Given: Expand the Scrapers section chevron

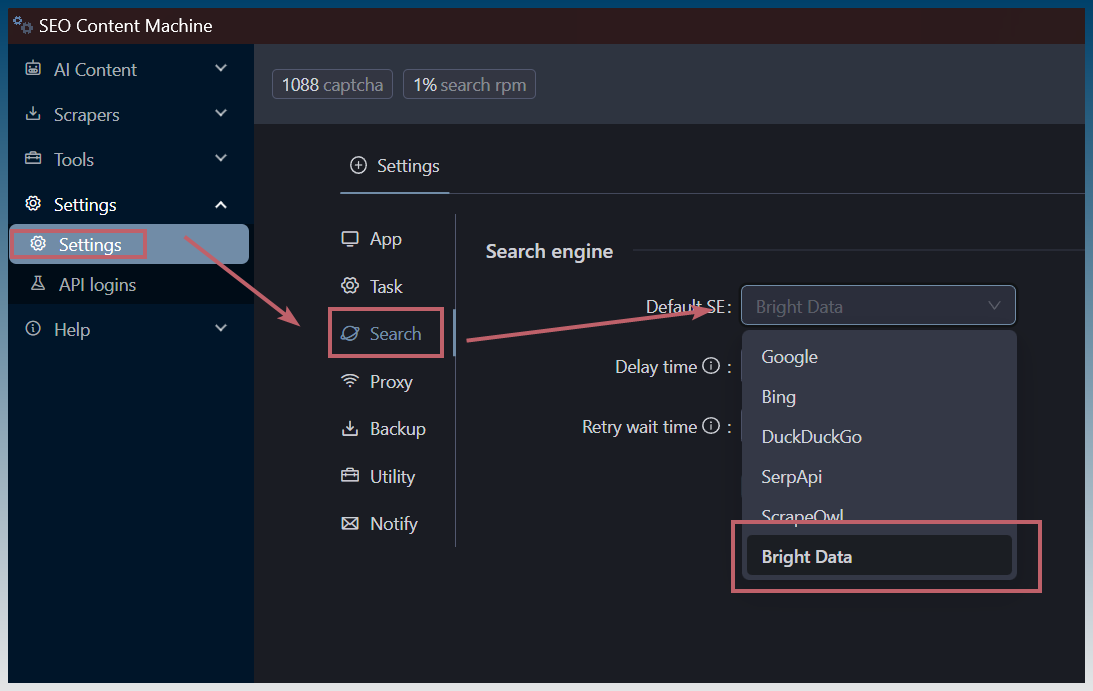Looking at the screenshot, I should (x=221, y=113).
